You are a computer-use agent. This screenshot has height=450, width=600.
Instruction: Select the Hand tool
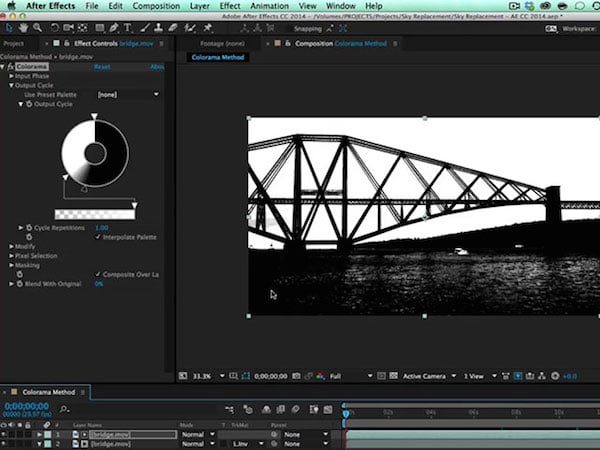(23, 28)
